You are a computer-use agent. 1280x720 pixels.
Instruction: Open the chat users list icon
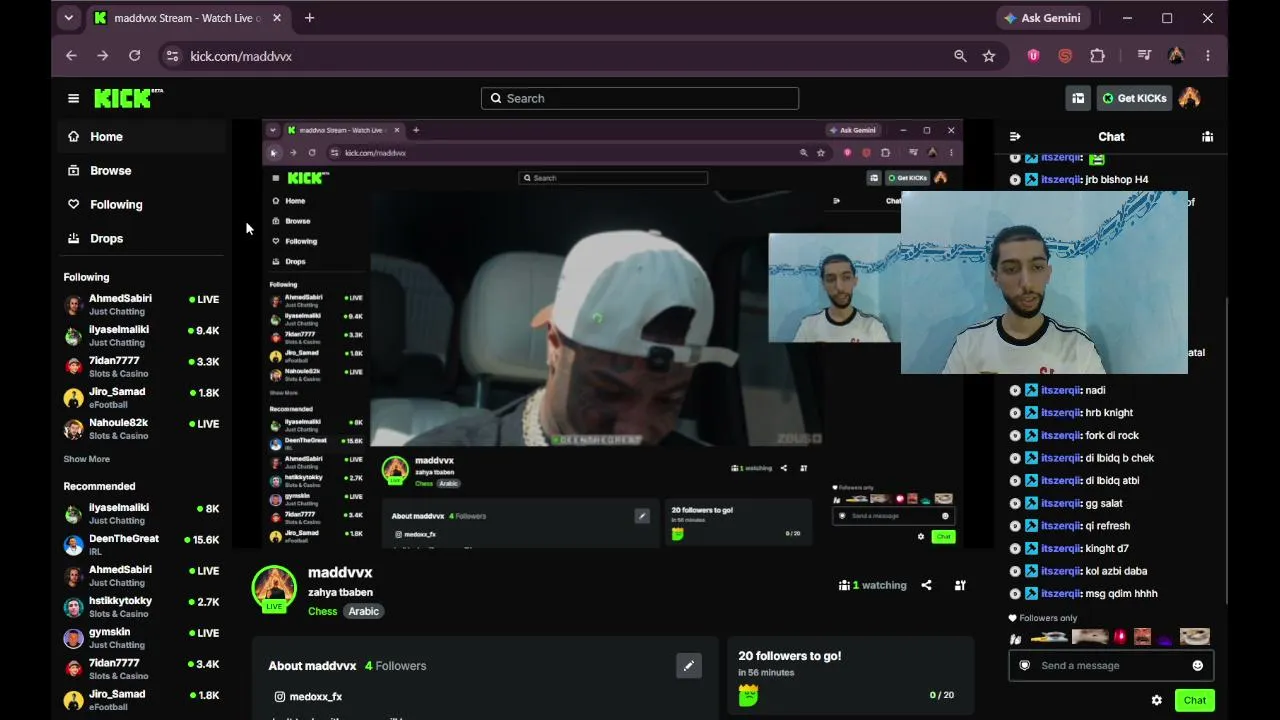pos(1207,137)
